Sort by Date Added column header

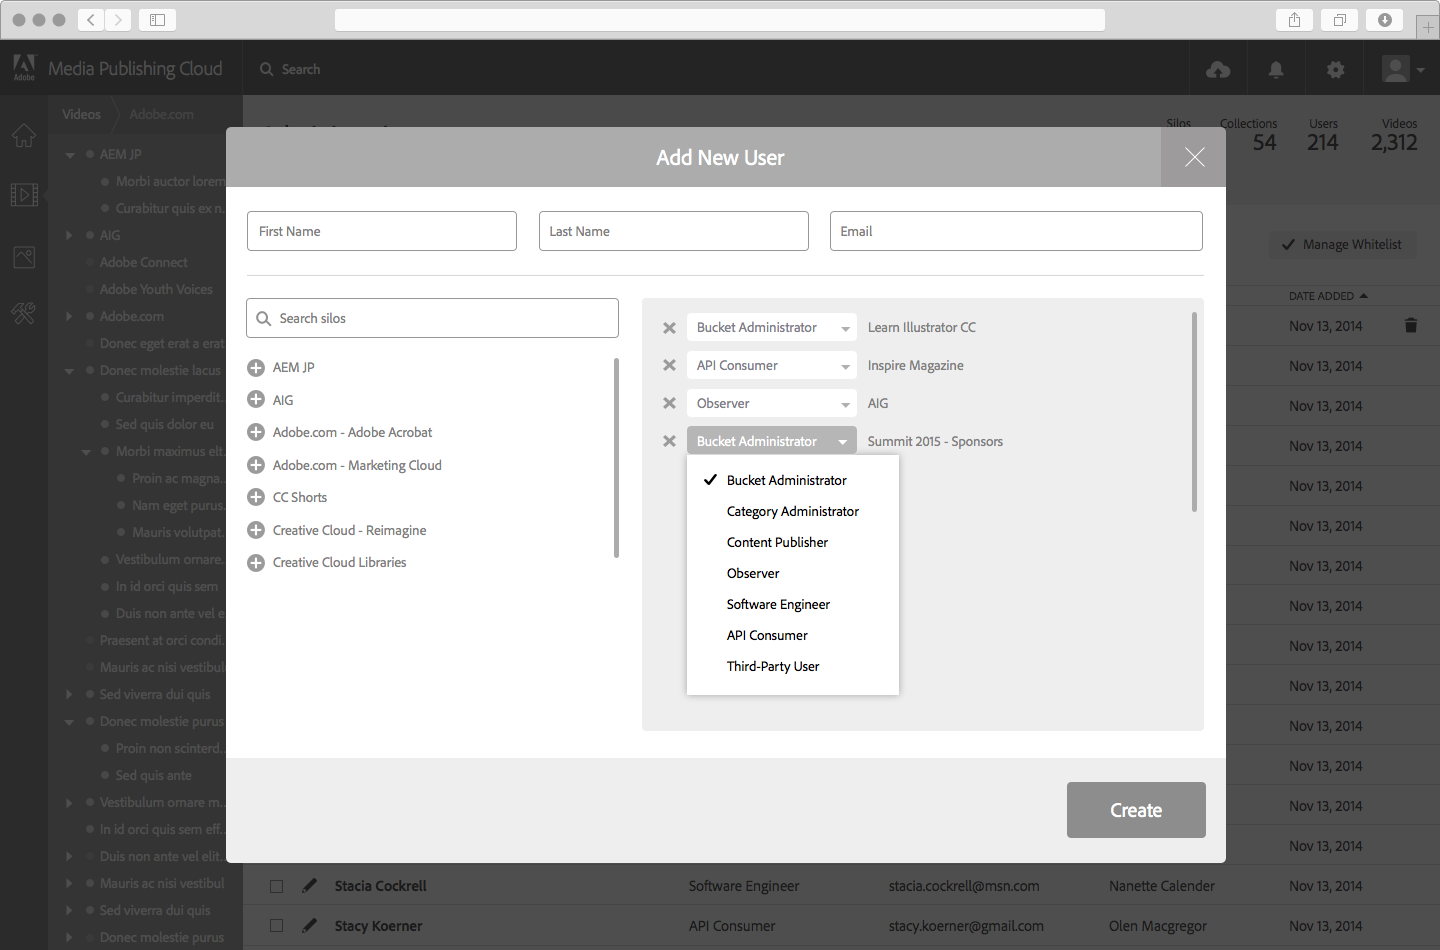pos(1328,296)
